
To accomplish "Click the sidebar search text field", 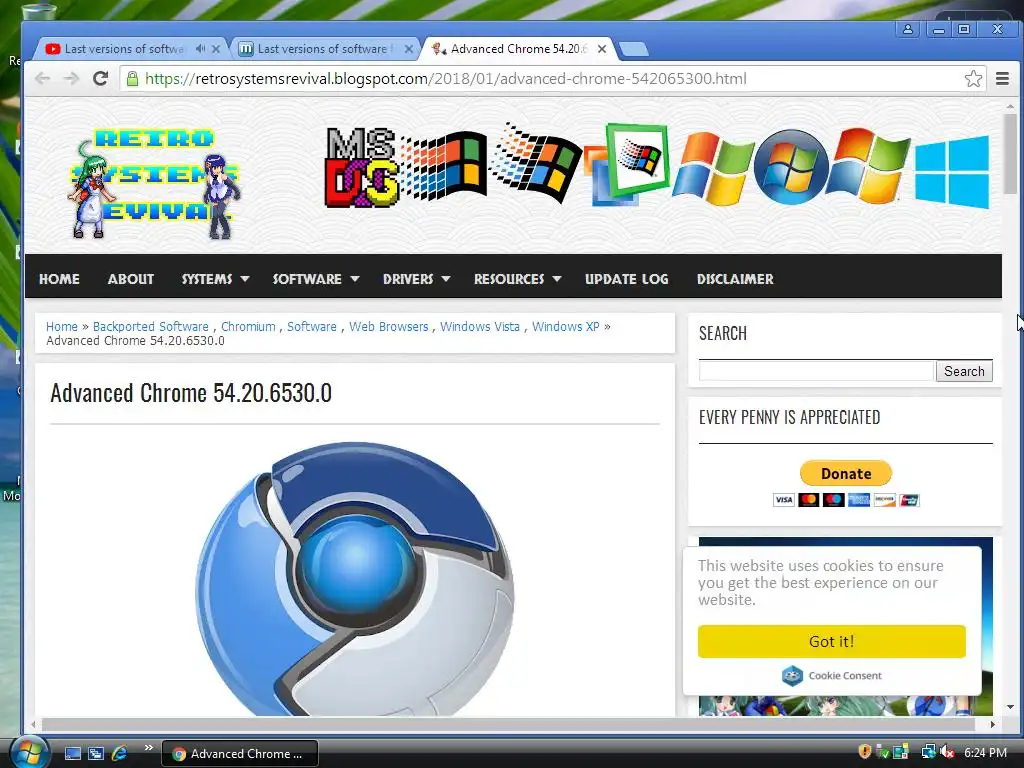I will (816, 371).
